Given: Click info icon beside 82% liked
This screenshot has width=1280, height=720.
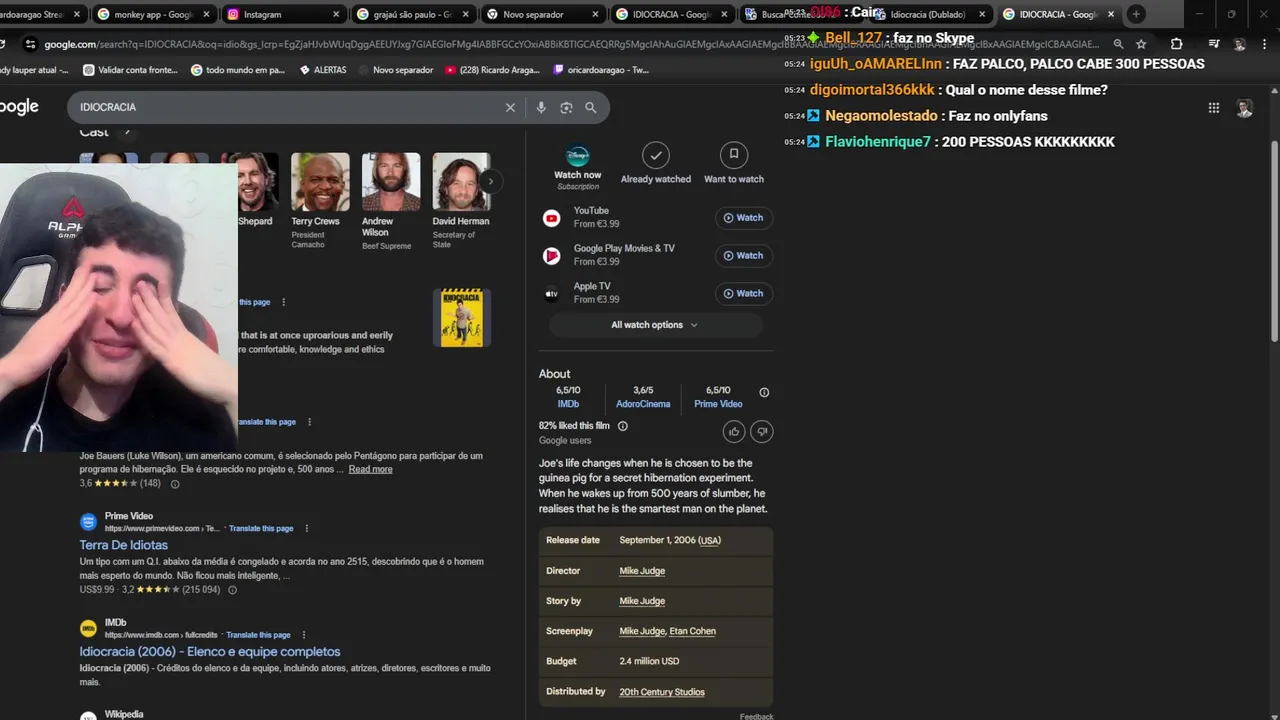Looking at the screenshot, I should click(x=623, y=426).
